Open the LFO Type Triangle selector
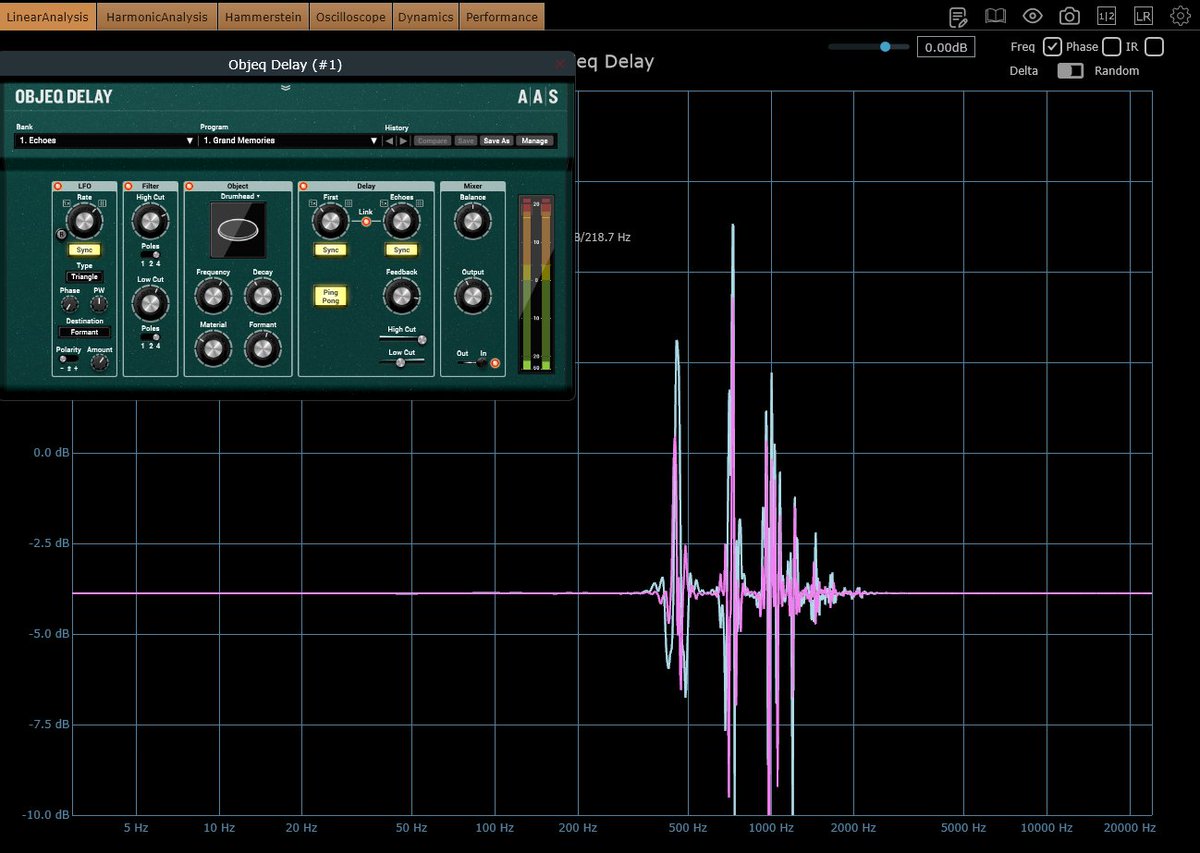The height and width of the screenshot is (853, 1200). tap(84, 276)
